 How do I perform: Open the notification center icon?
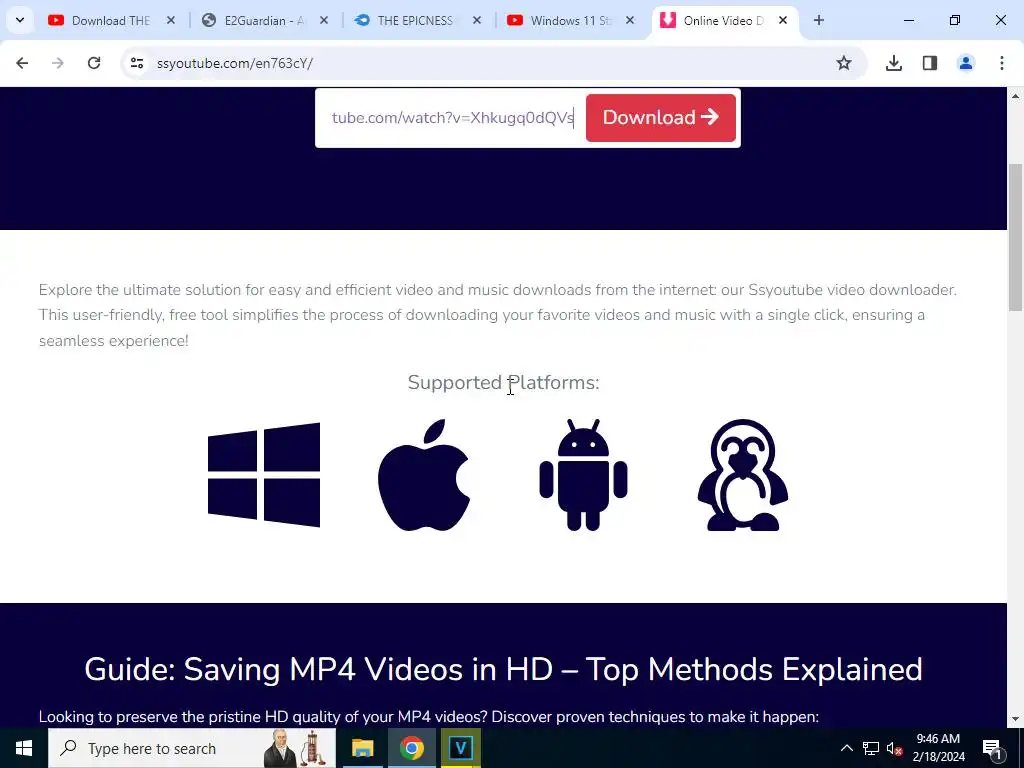coord(991,748)
